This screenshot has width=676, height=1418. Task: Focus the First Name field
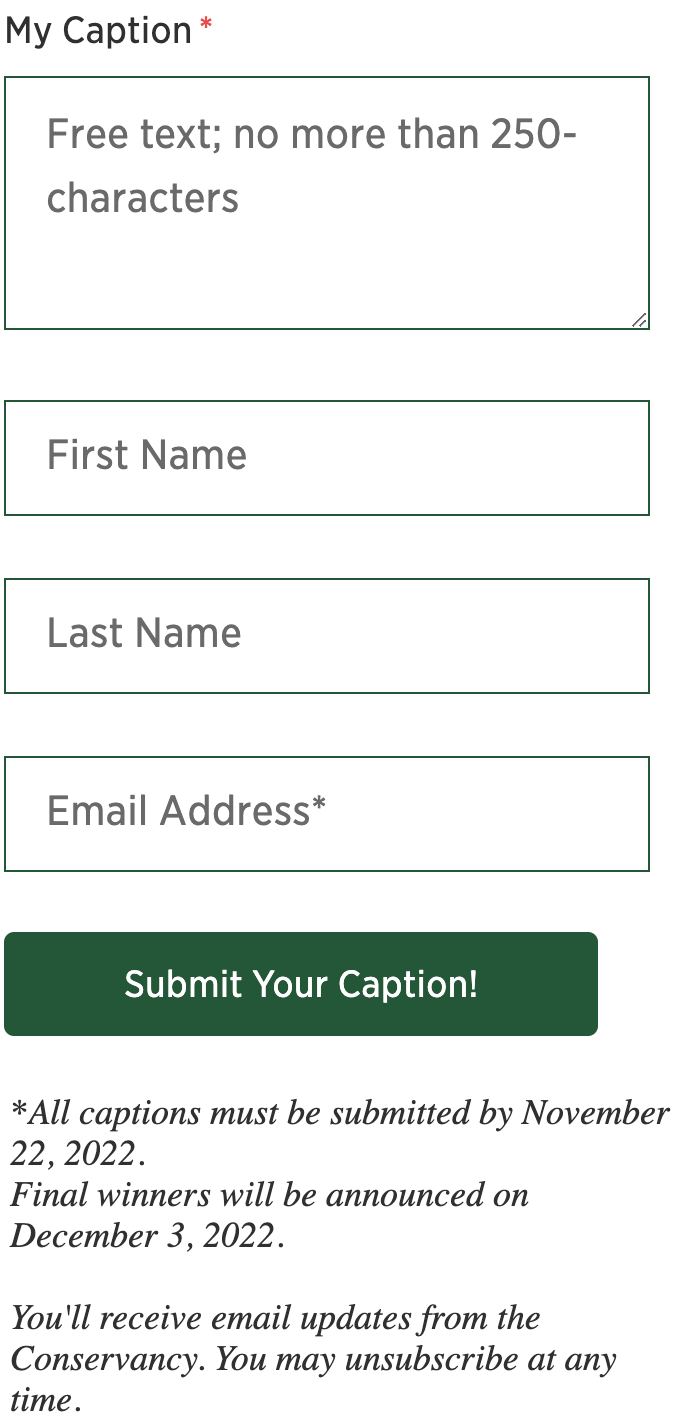tap(326, 458)
